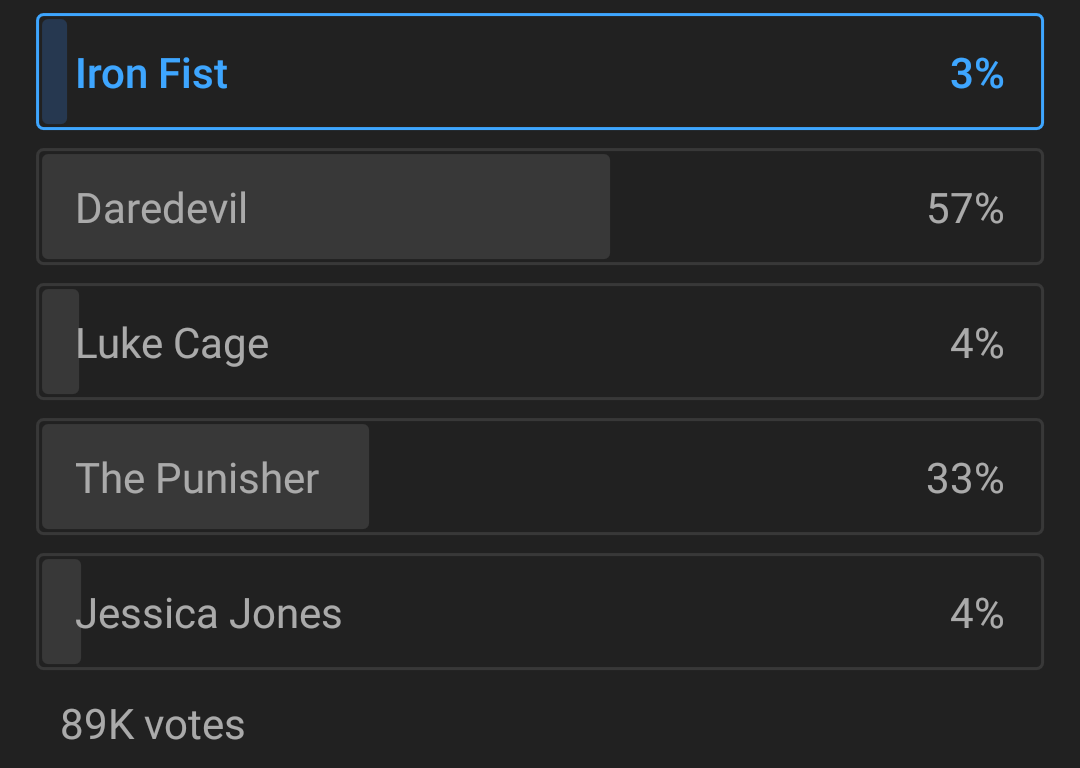1080x768 pixels.
Task: Click the blue Iron Fist result bar
Action: pos(55,72)
